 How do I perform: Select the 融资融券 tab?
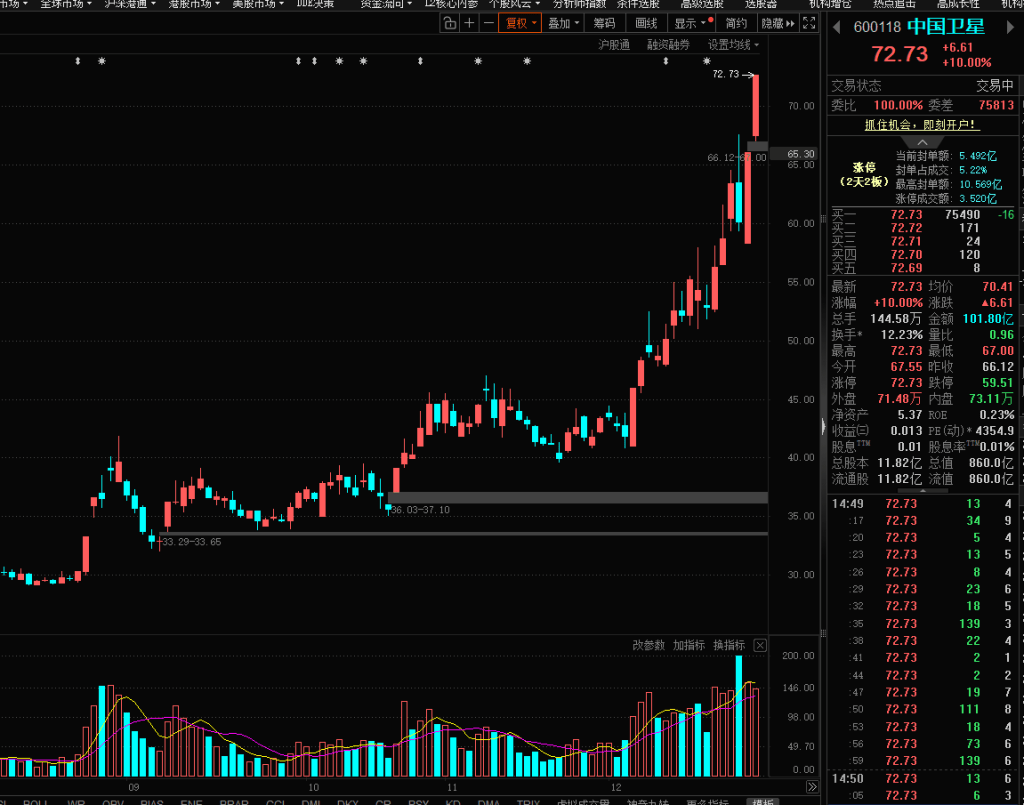(668, 45)
